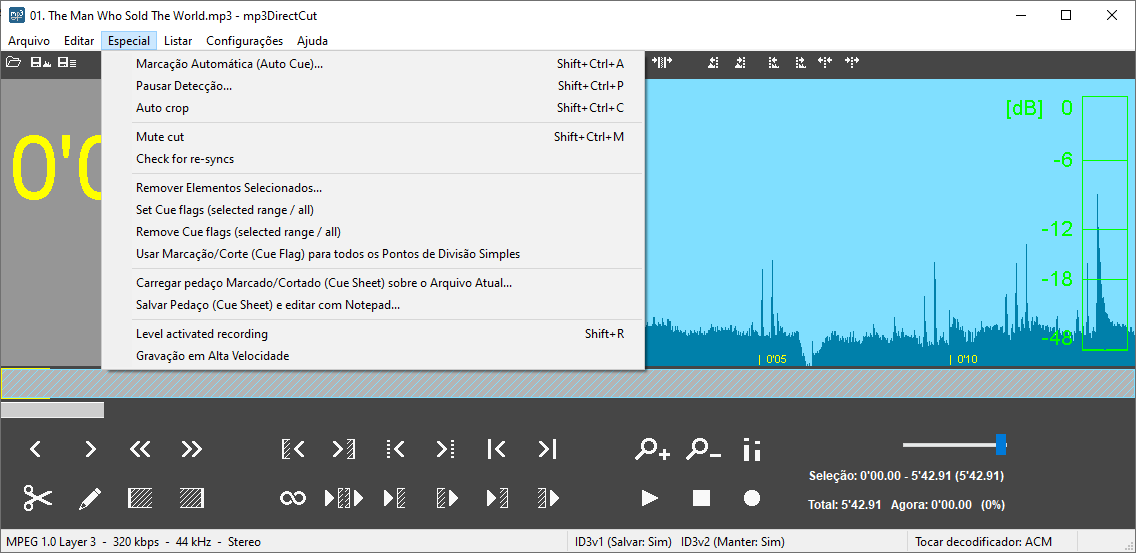This screenshot has width=1136, height=553.
Task: Click hatched bar with left arrow icon
Action: coord(293,449)
